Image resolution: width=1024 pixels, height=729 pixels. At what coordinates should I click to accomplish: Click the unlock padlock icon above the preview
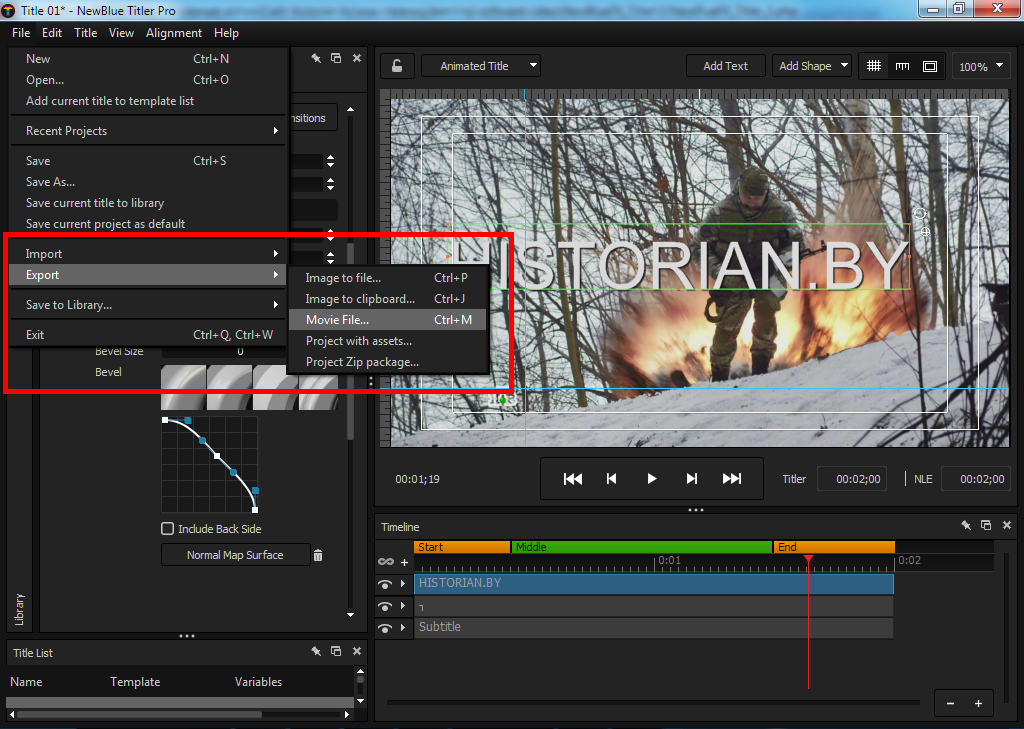click(x=397, y=66)
